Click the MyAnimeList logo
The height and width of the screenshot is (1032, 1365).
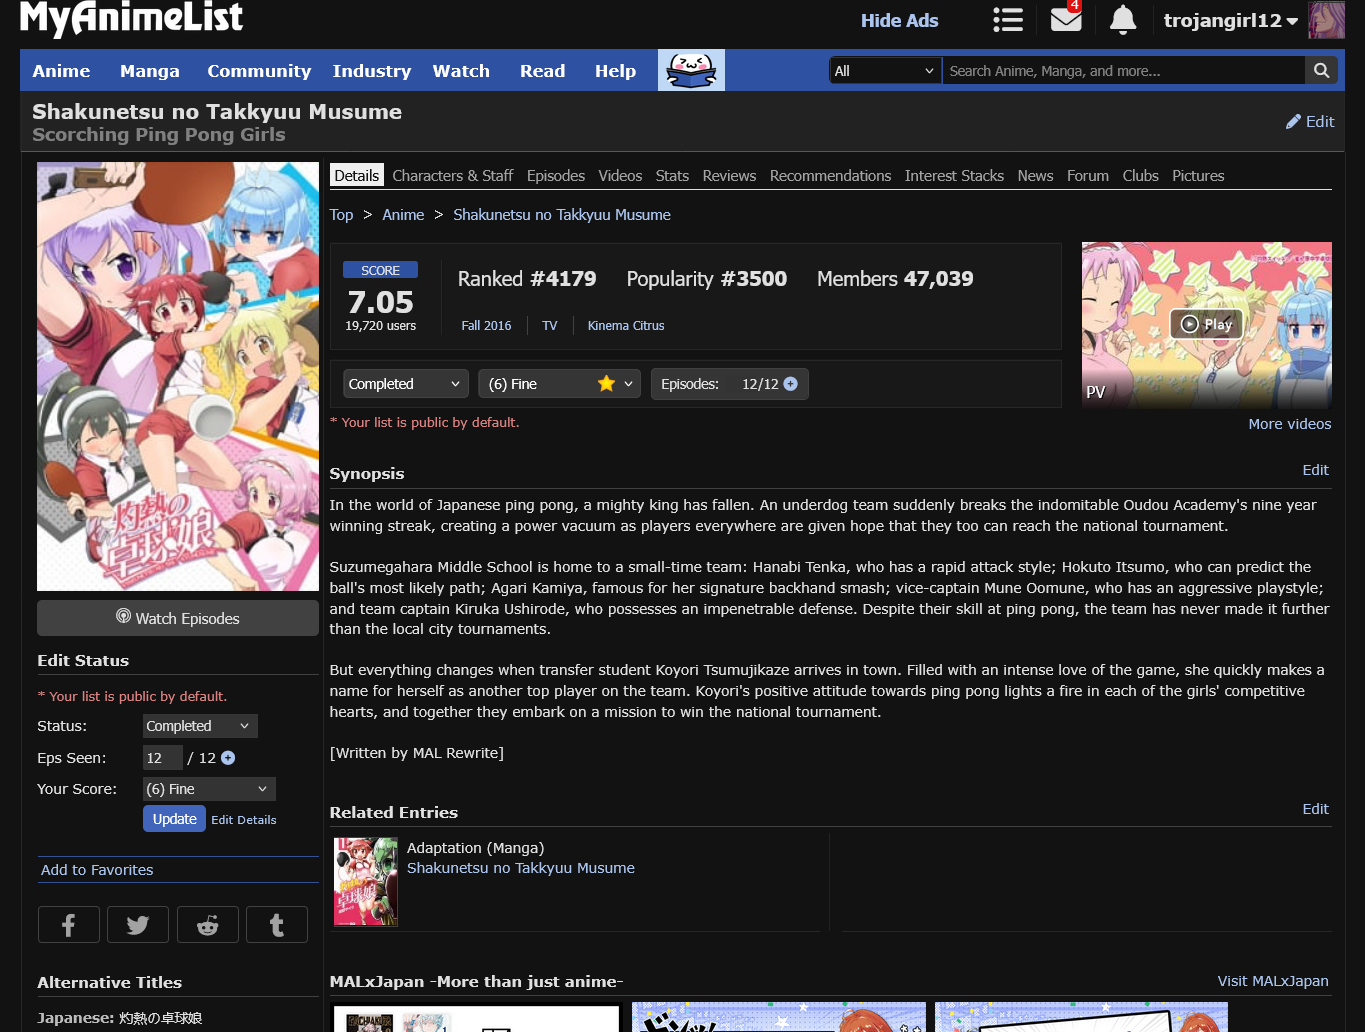click(131, 18)
